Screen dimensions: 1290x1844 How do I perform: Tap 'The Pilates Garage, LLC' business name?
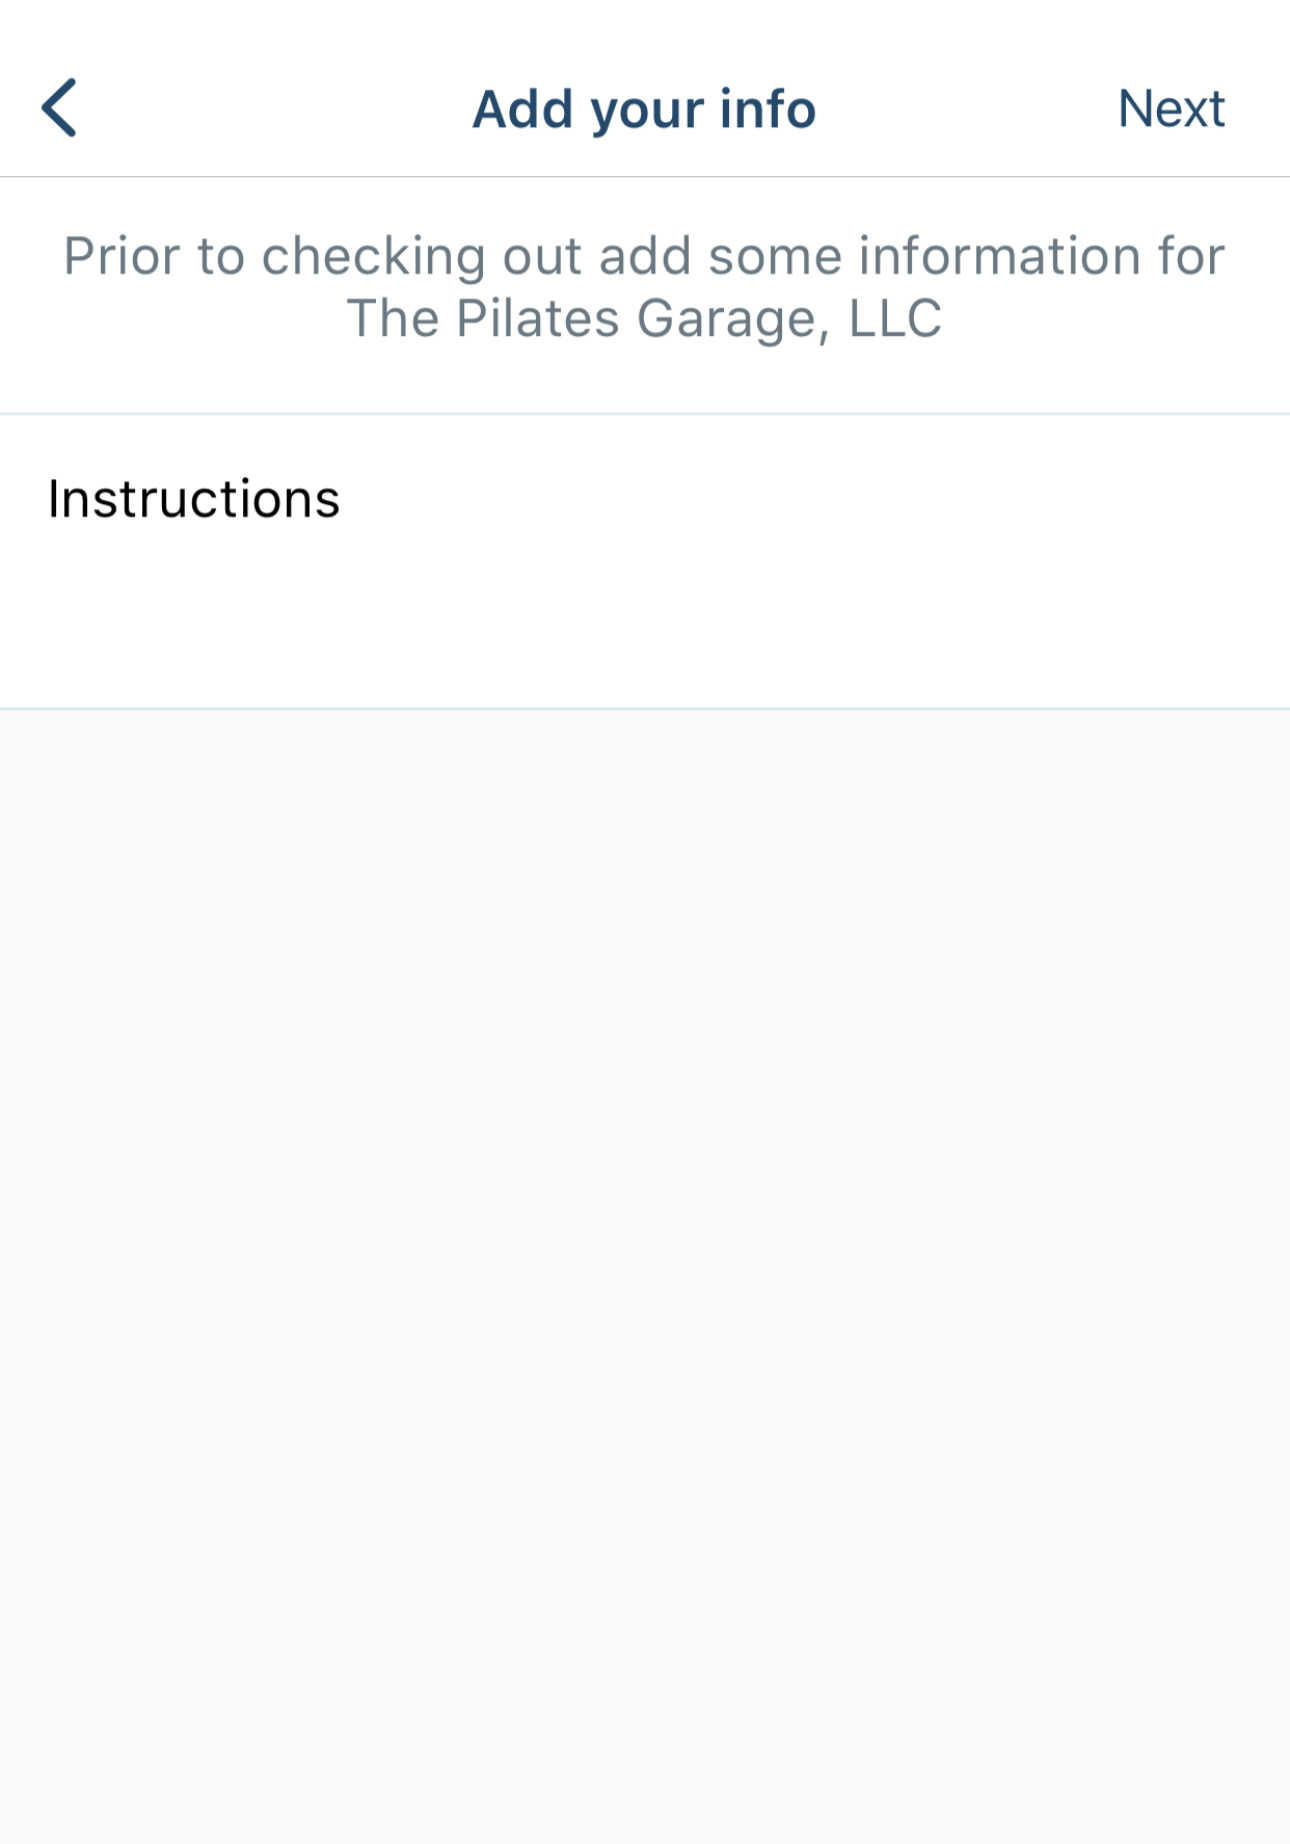[644, 319]
